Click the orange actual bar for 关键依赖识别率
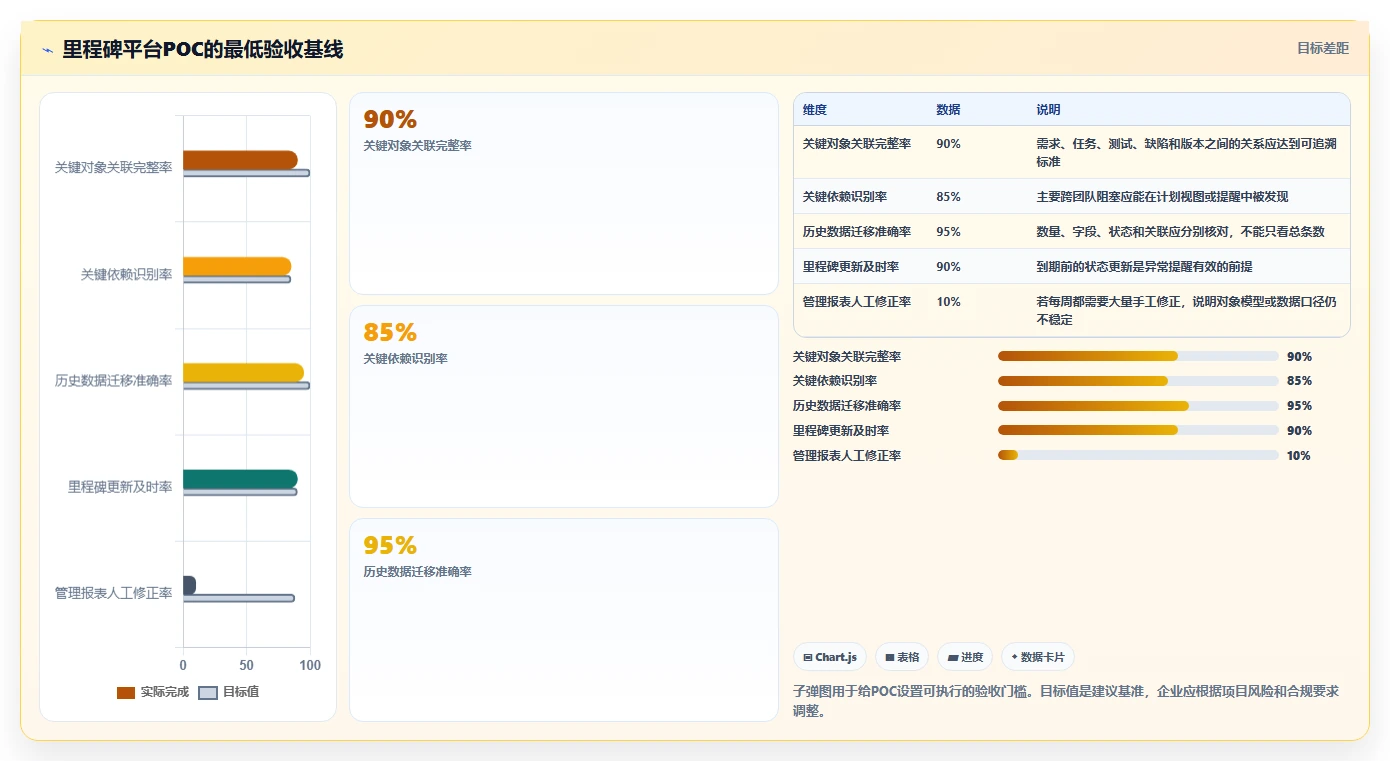1390x761 pixels. click(x=237, y=266)
